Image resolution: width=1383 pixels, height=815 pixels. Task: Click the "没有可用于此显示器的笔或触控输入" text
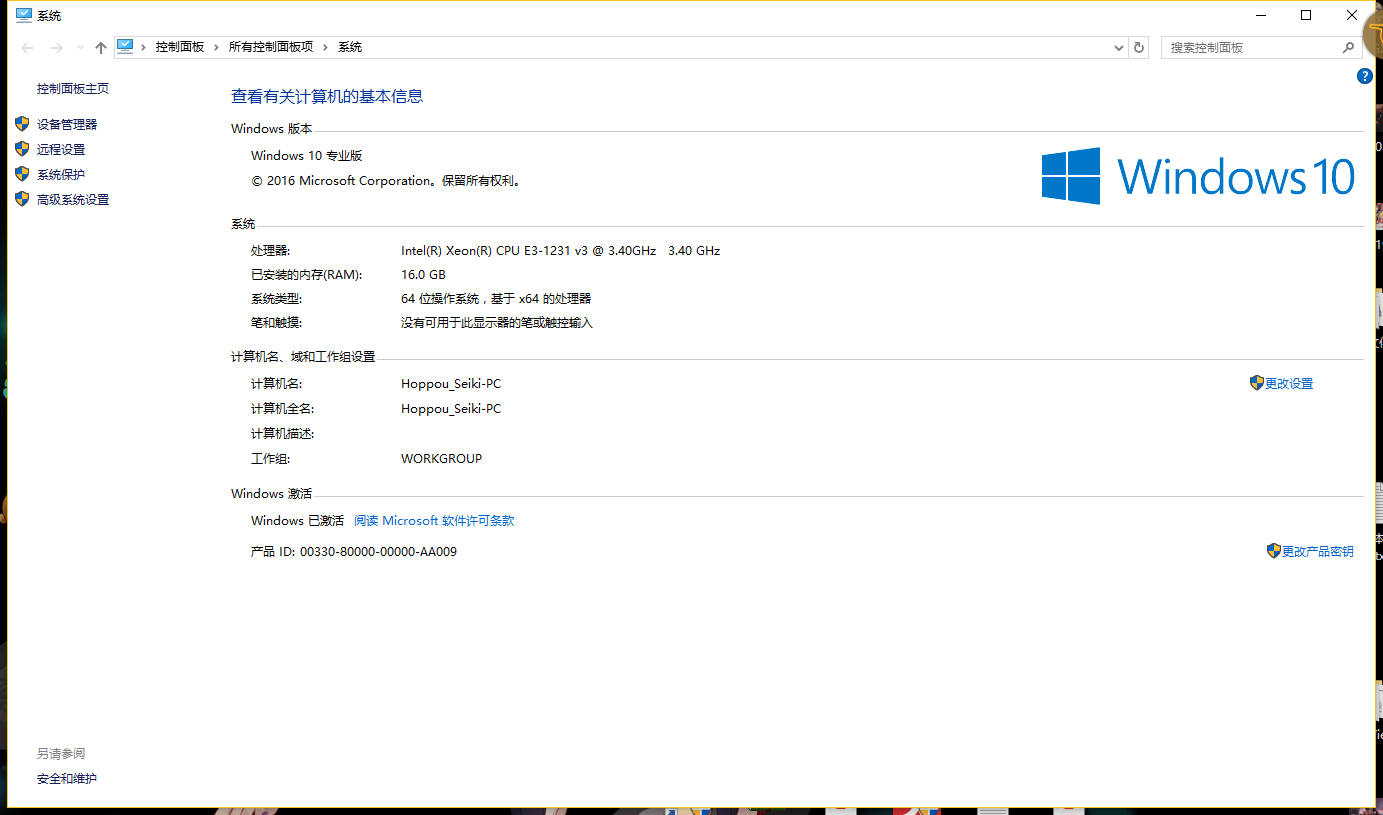[497, 322]
